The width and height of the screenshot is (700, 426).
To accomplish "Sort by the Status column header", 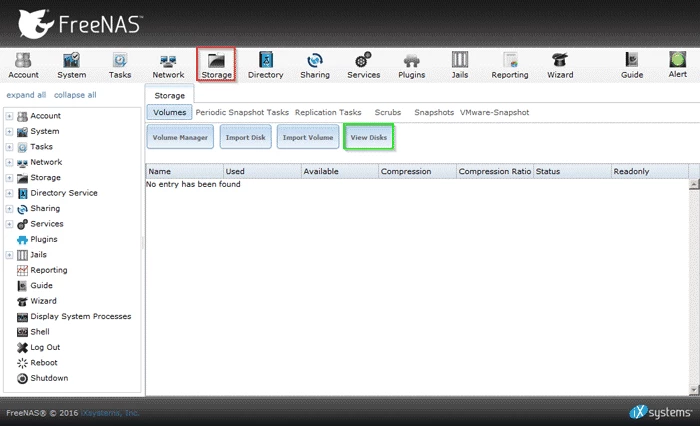I will tap(572, 171).
